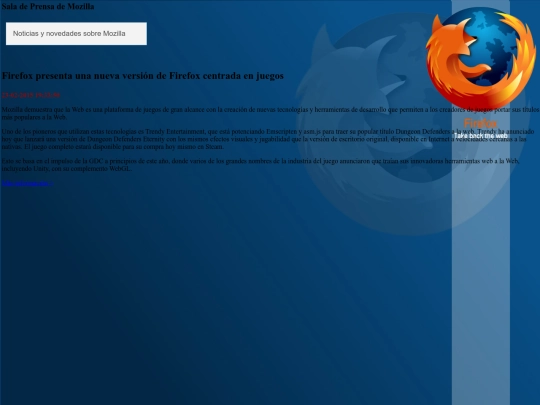Open the blue link below the article
This screenshot has width=540, height=405.
pos(27,183)
